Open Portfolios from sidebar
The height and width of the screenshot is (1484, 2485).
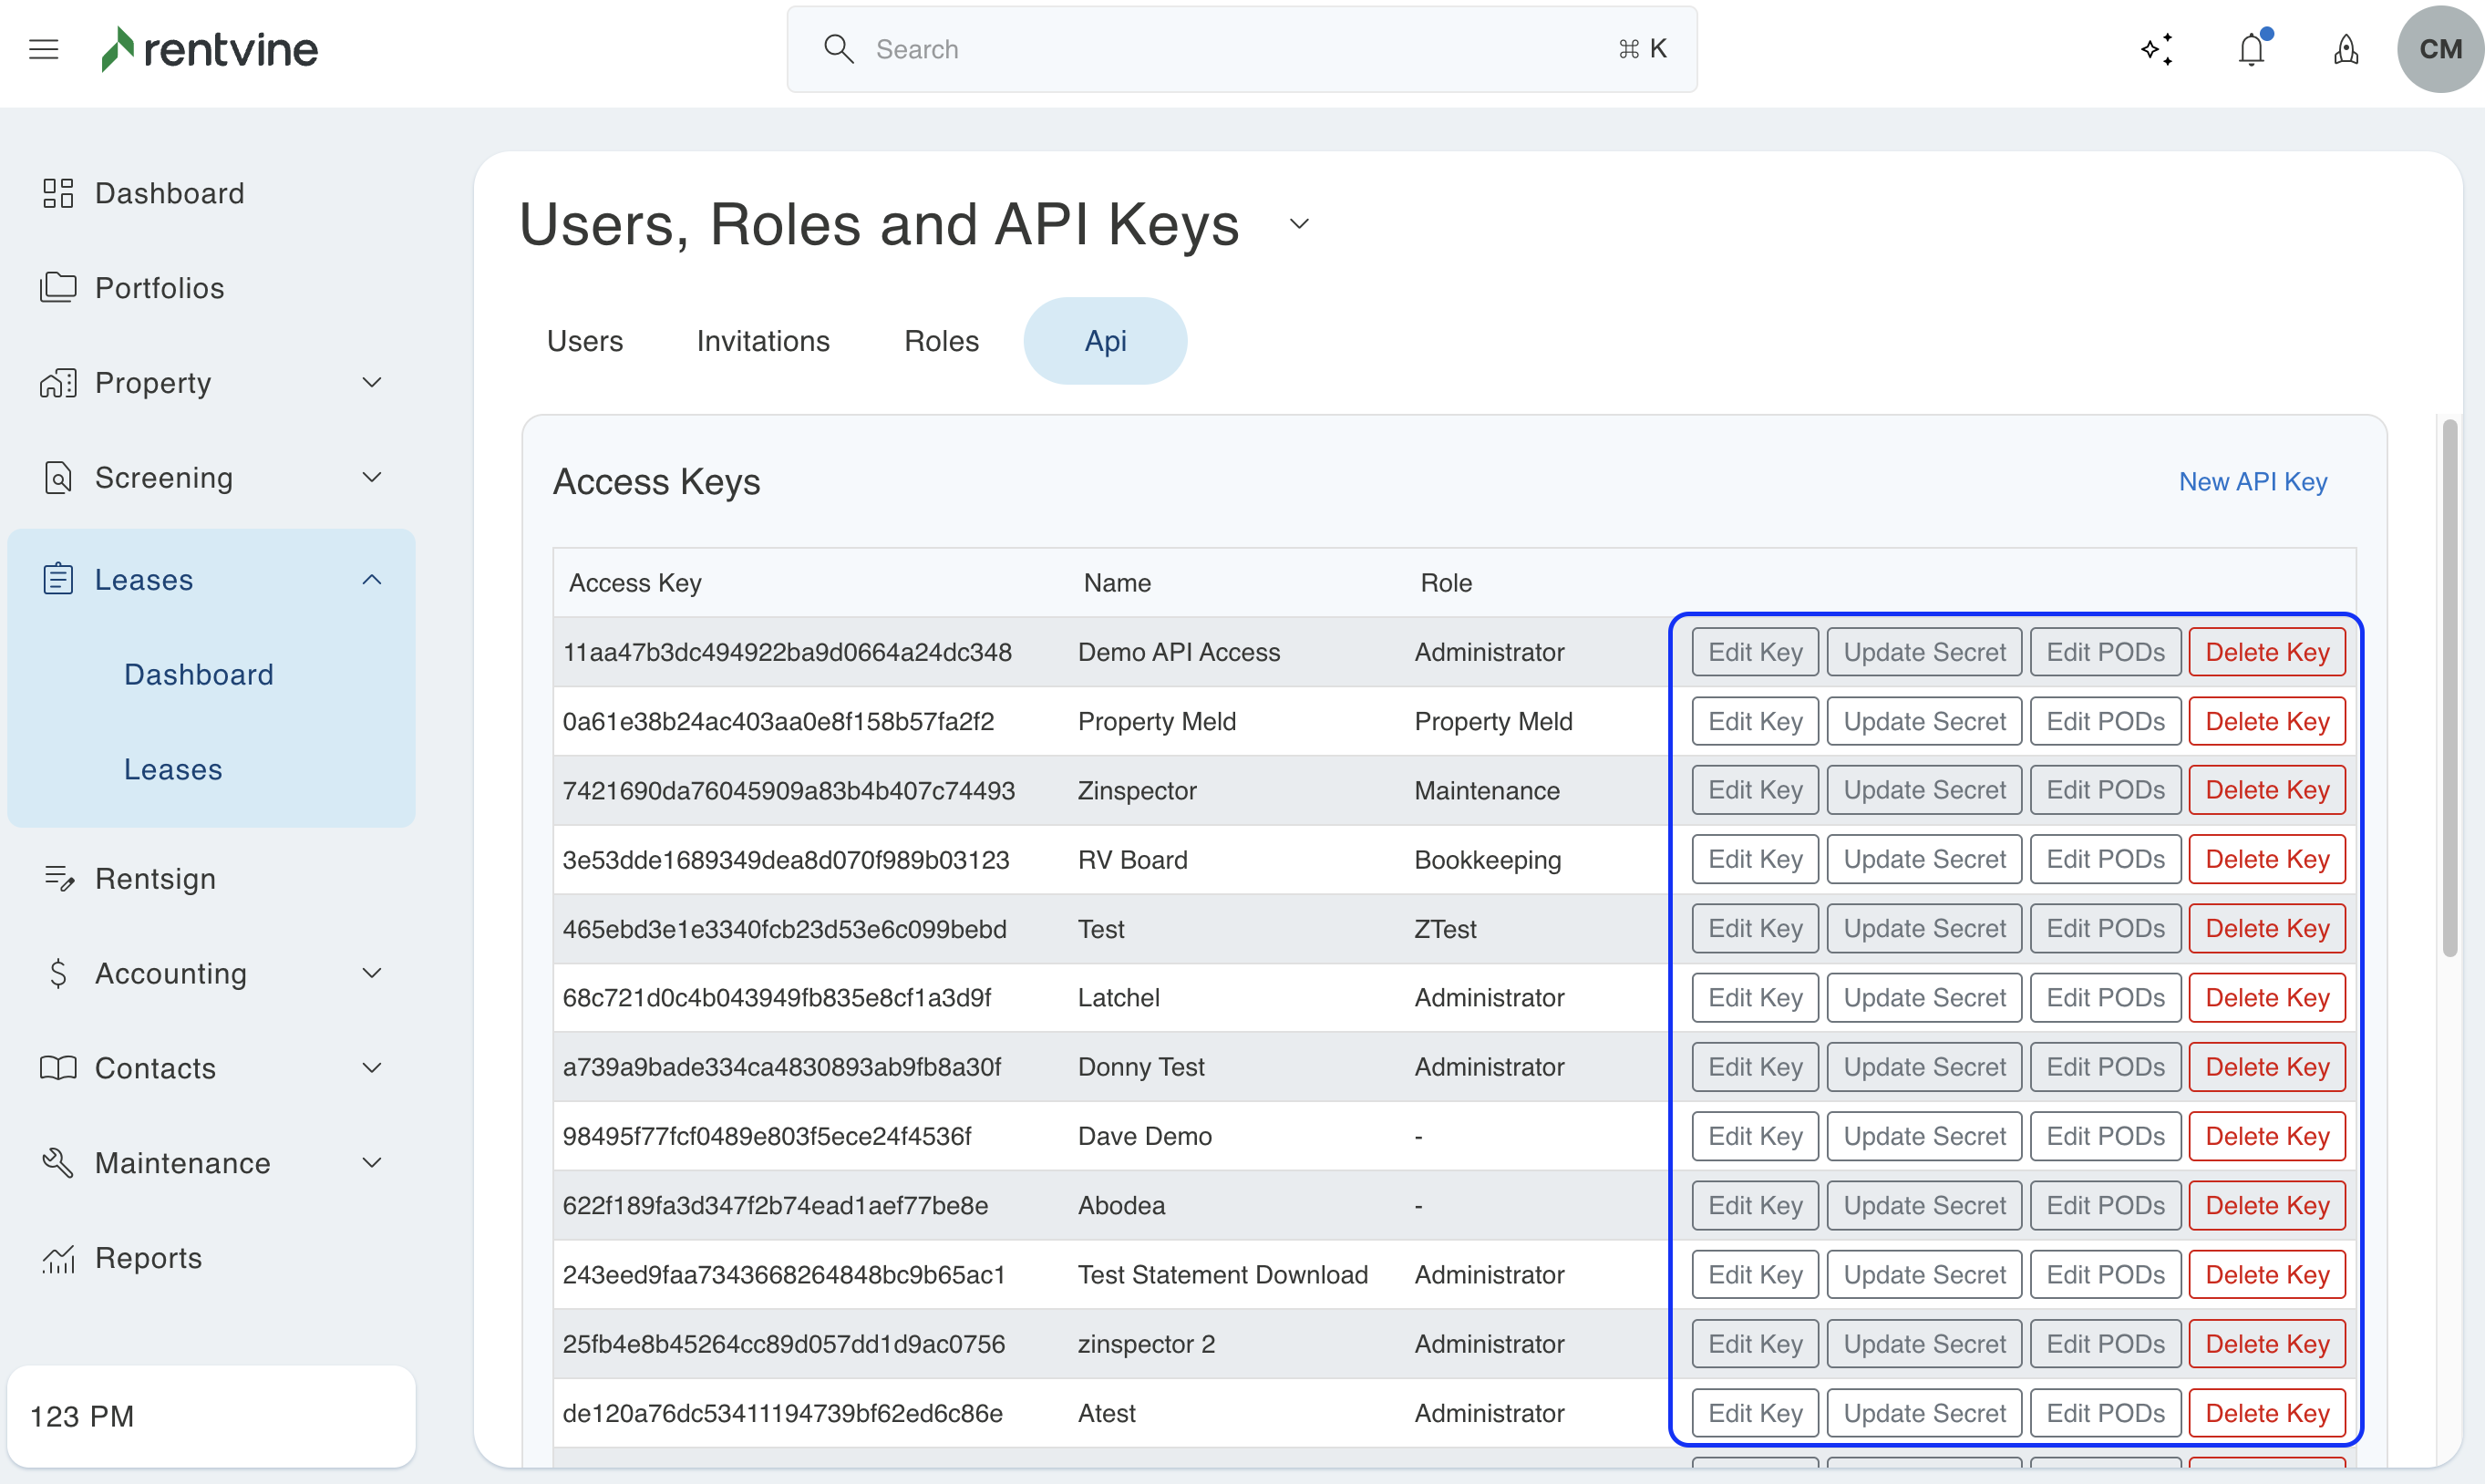[159, 288]
